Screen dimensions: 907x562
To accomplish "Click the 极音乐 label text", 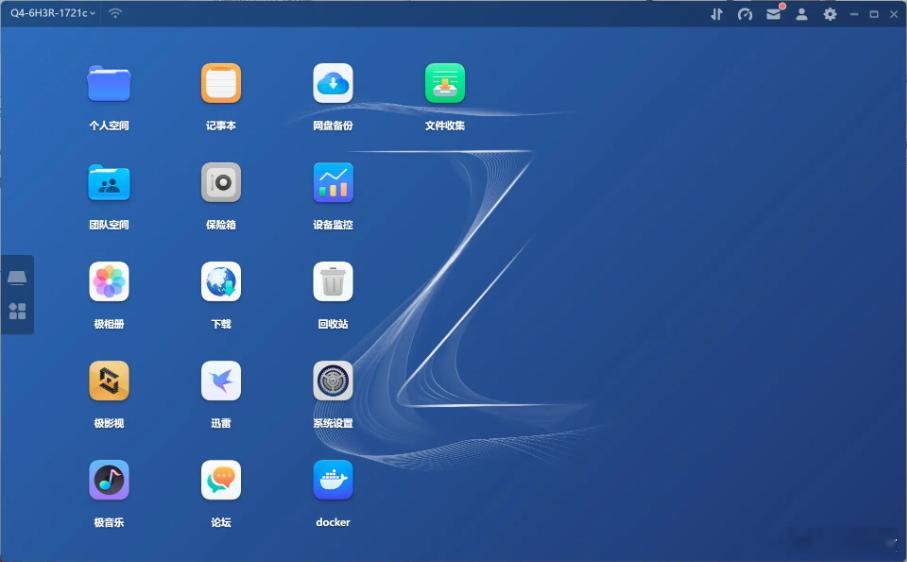I will (x=109, y=522).
